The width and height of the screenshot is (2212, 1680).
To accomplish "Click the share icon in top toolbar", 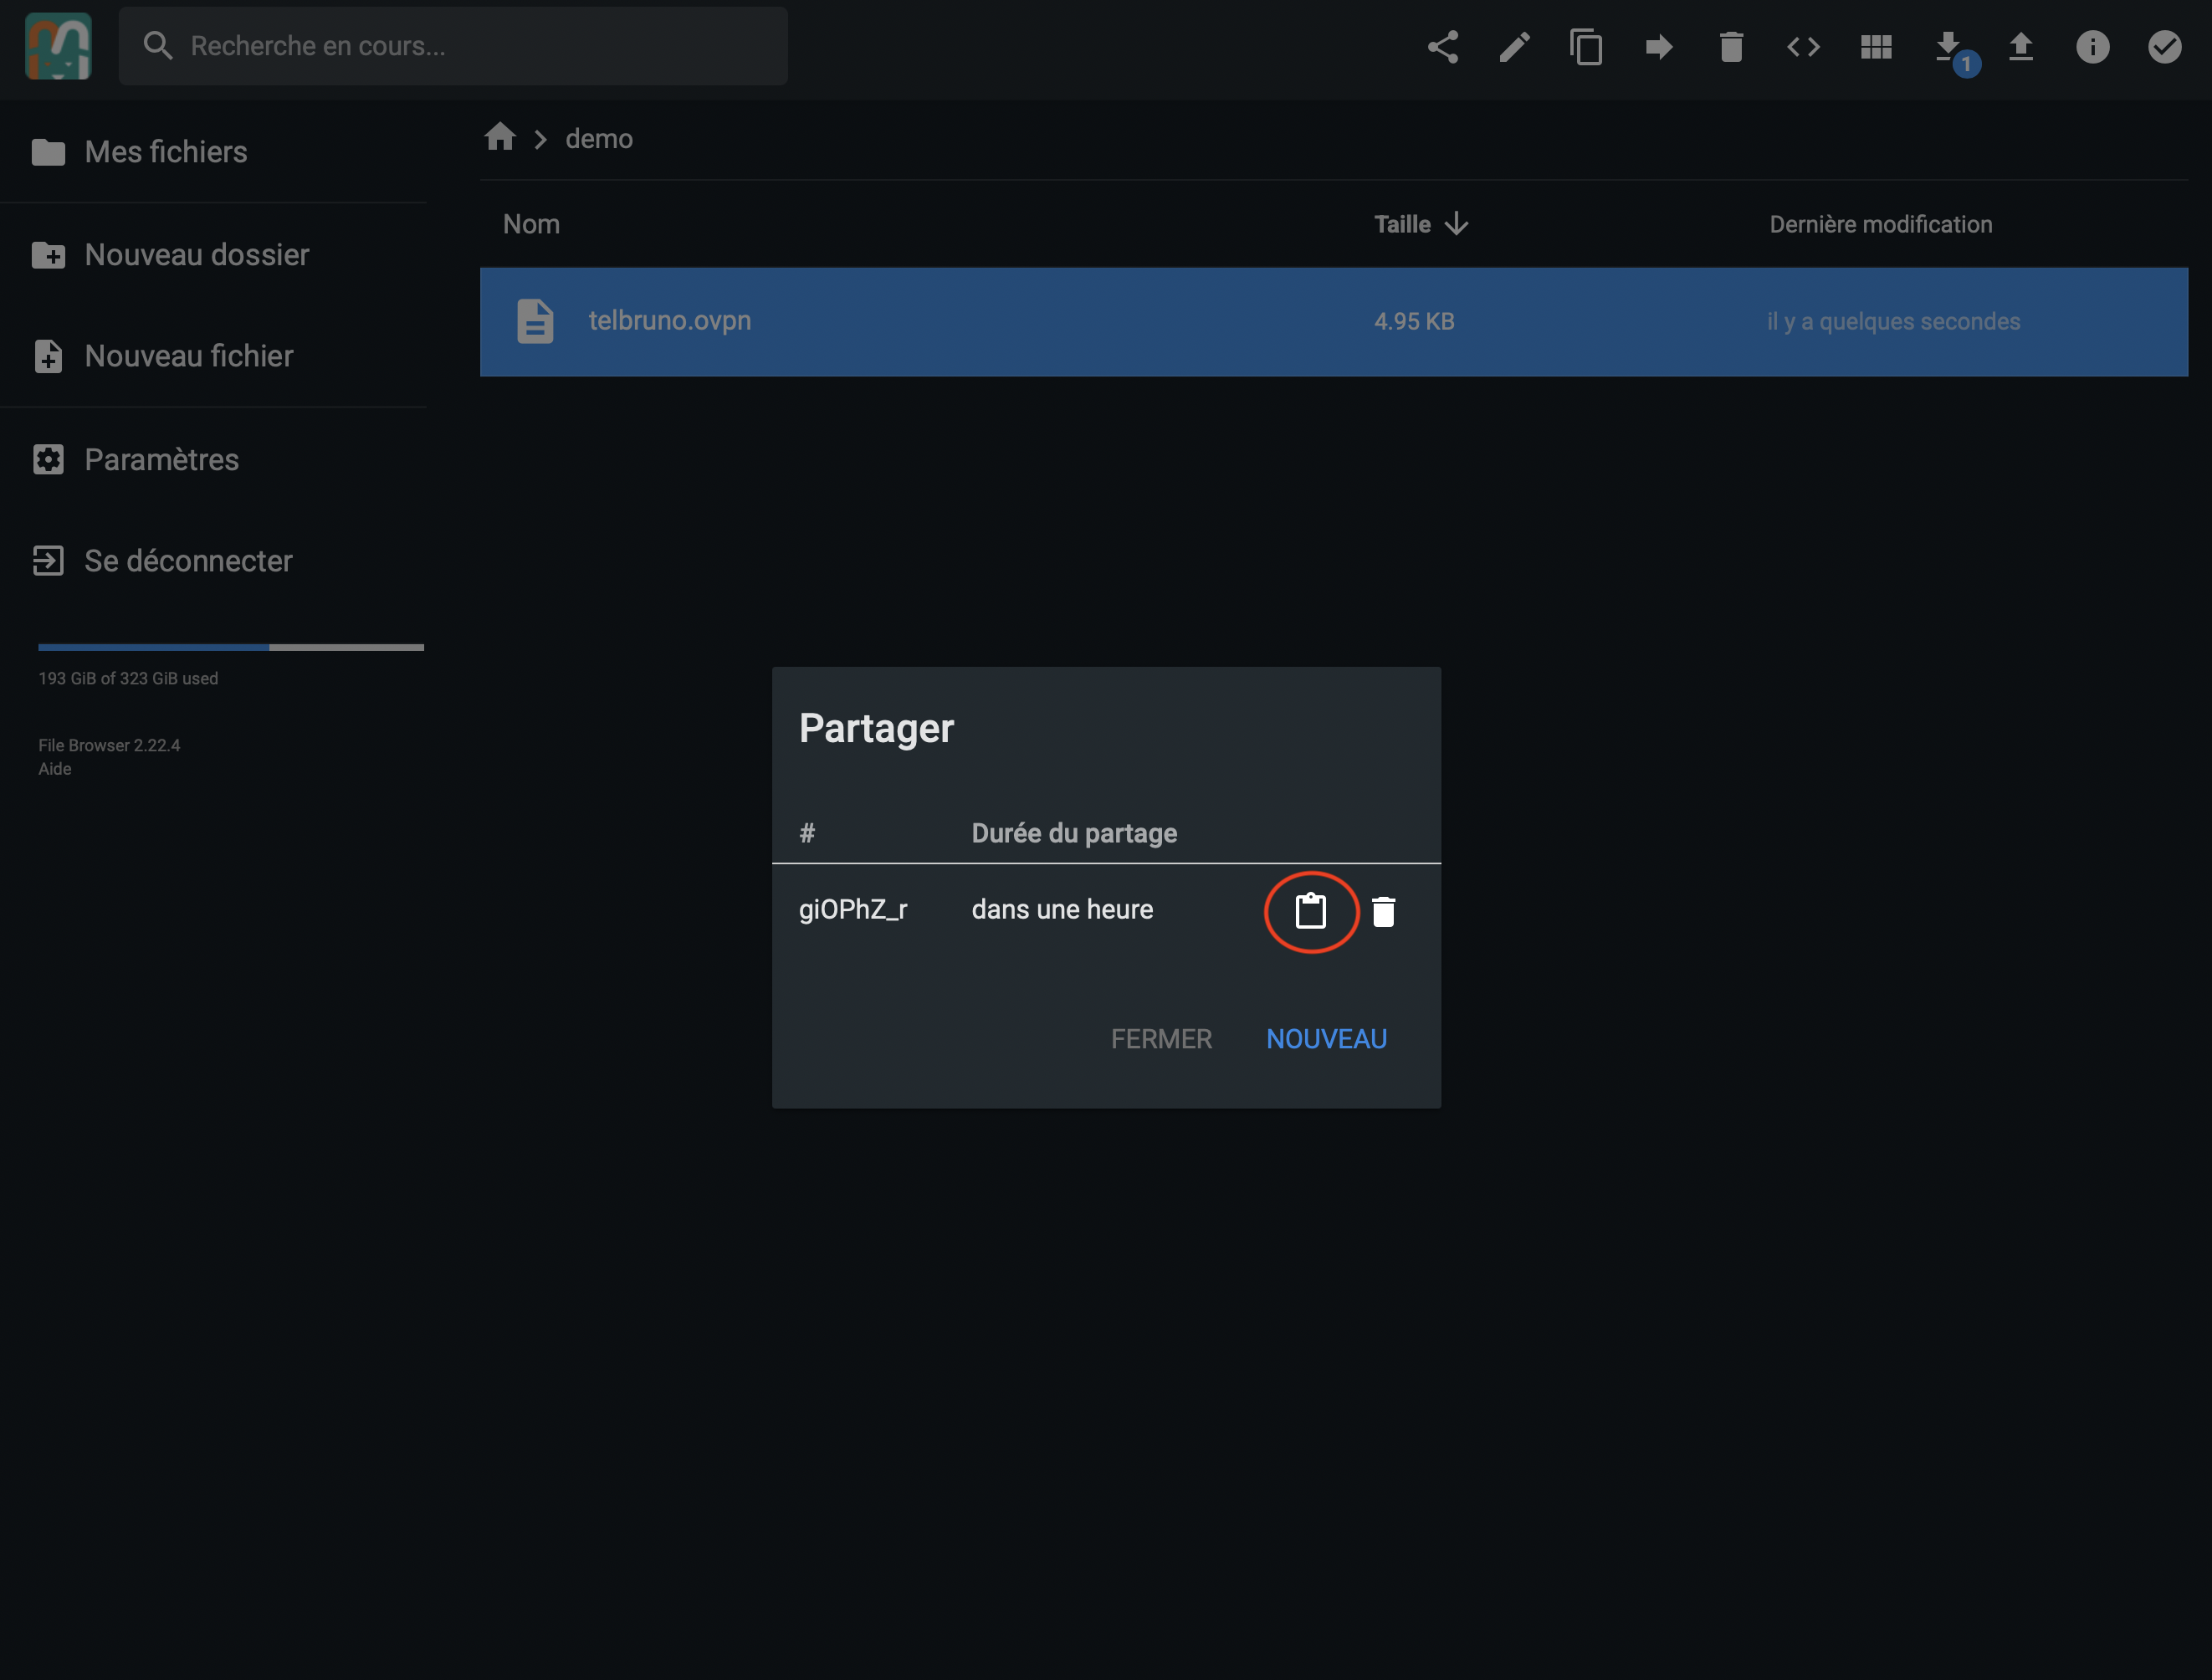I will pos(1442,47).
